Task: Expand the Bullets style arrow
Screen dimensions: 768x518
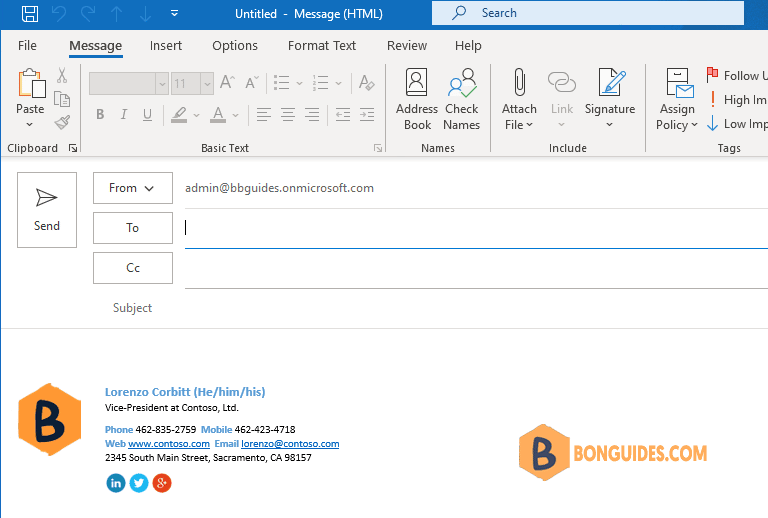Action: [x=299, y=83]
